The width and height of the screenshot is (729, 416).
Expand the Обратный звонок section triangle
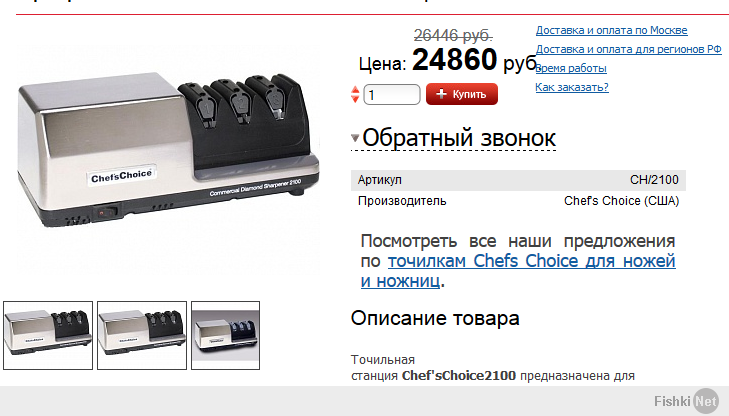click(355, 138)
